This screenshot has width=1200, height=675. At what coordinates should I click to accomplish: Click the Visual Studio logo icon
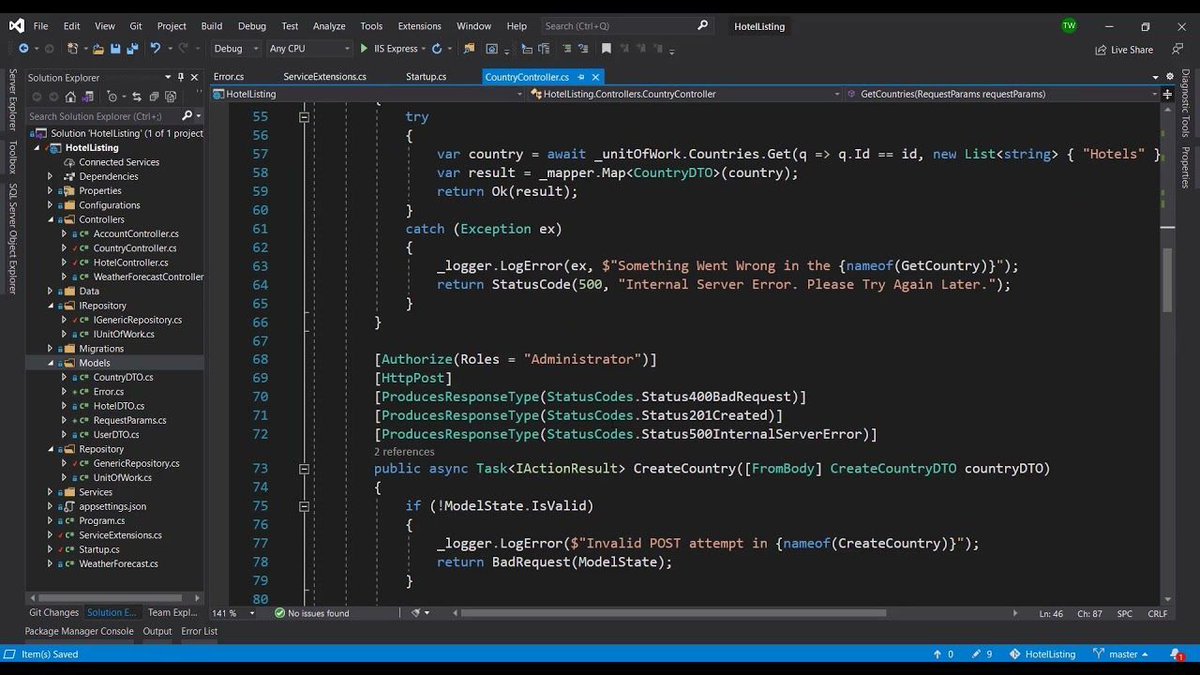[15, 26]
